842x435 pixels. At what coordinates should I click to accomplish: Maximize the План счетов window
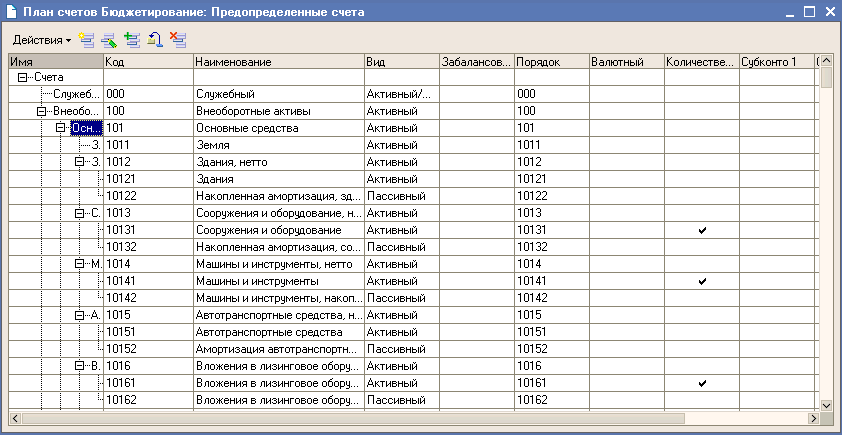pos(809,12)
